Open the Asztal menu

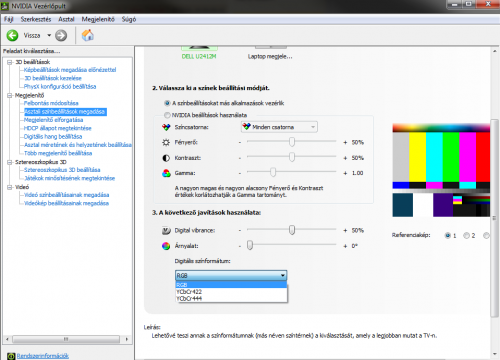(x=66, y=19)
